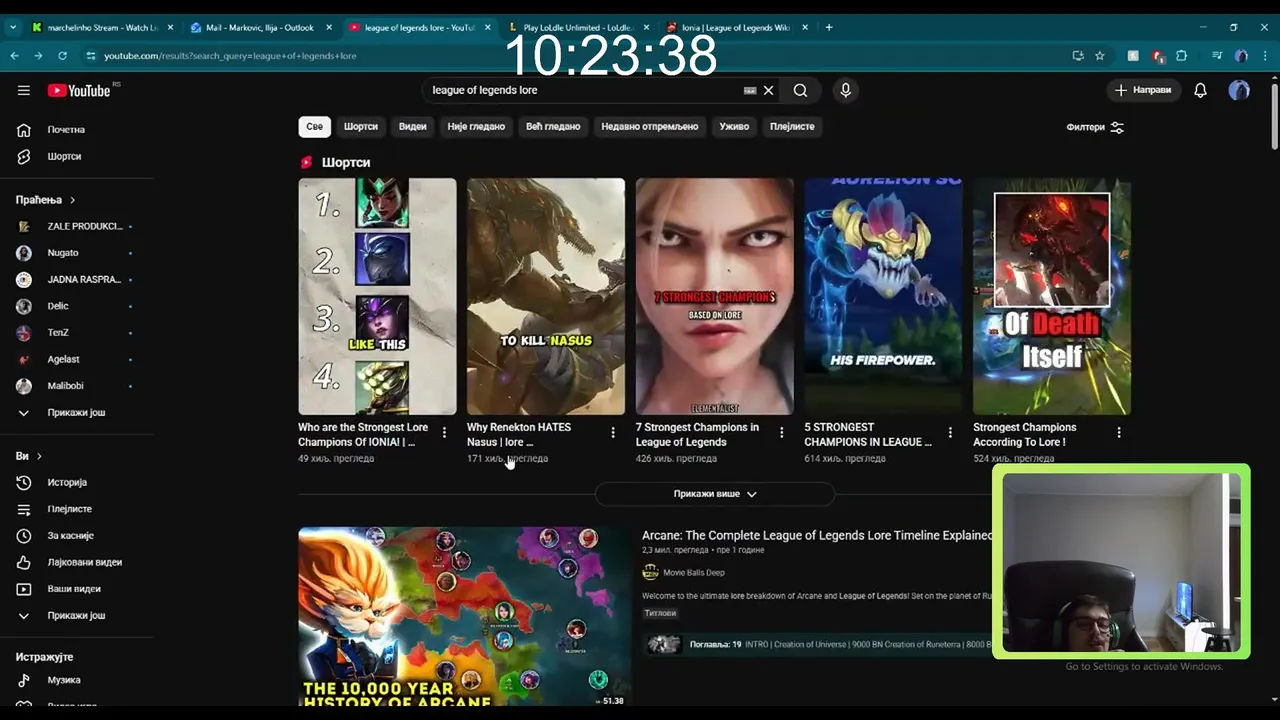The width and height of the screenshot is (1280, 720).
Task: Open 7 Strongest Champions short thumbnail
Action: click(715, 296)
